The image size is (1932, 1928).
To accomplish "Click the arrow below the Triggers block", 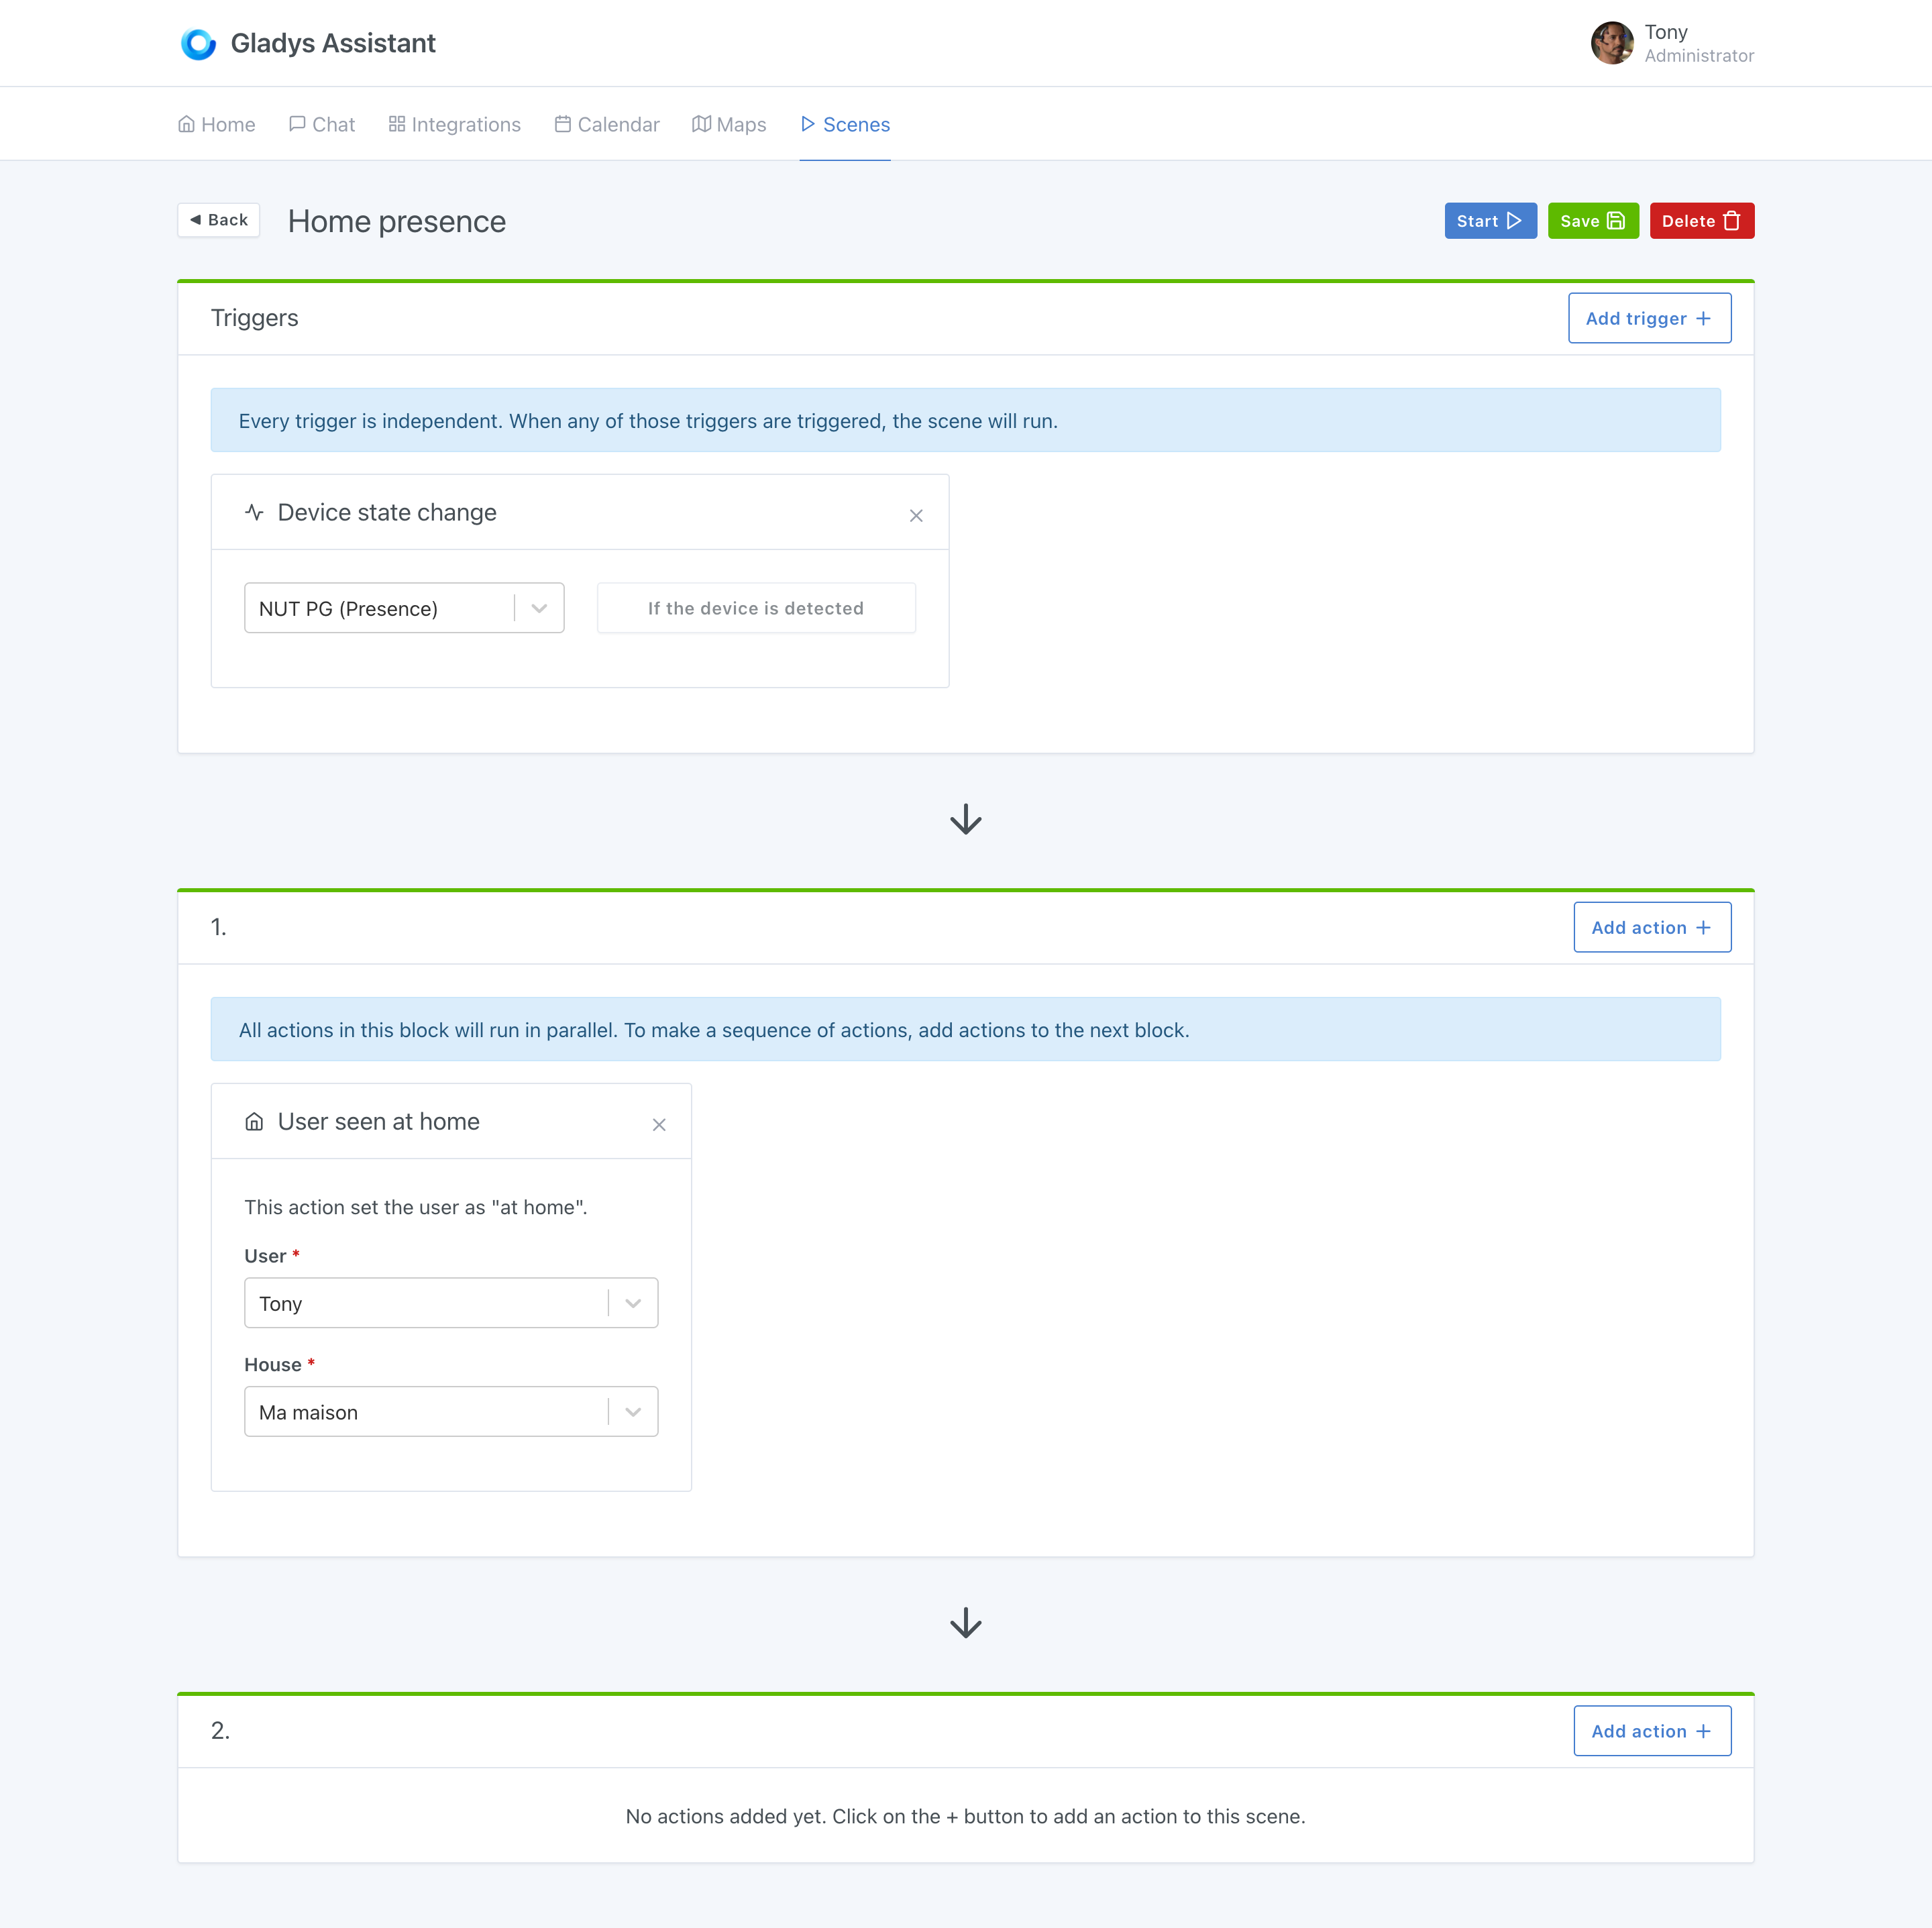I will [x=965, y=820].
